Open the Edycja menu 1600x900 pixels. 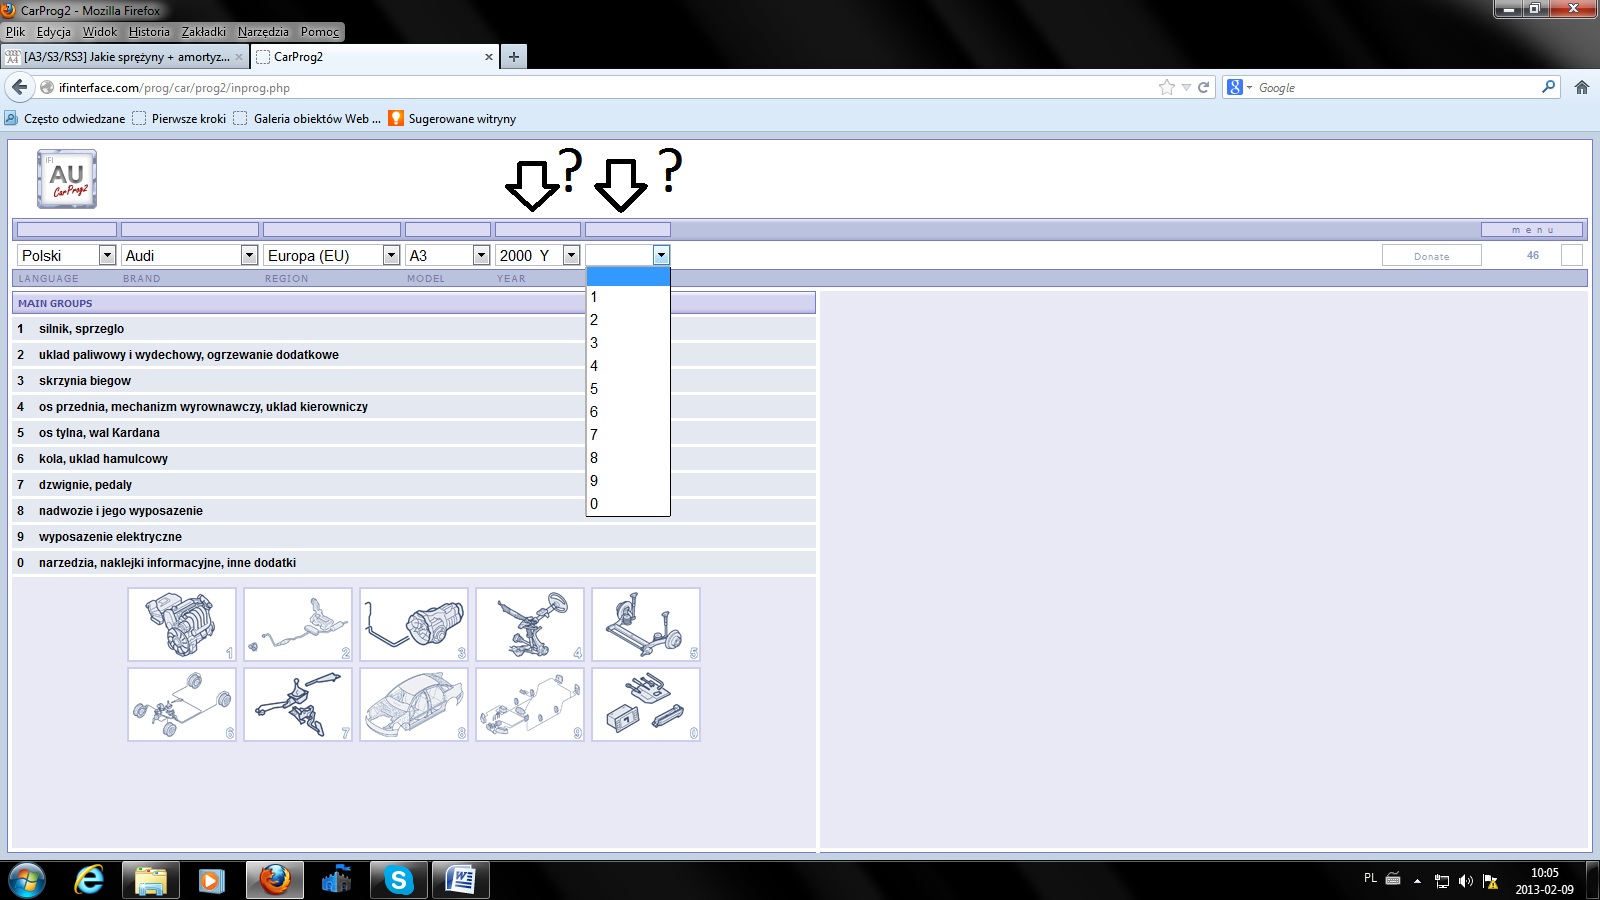54,32
